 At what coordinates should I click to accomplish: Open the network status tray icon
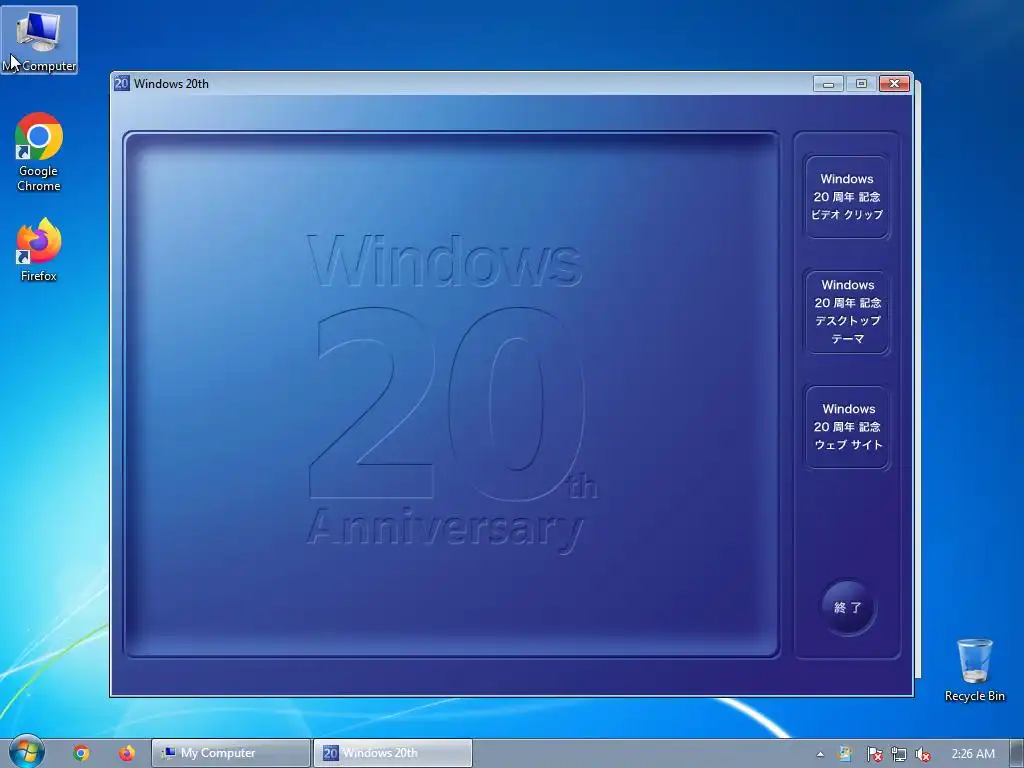point(899,754)
